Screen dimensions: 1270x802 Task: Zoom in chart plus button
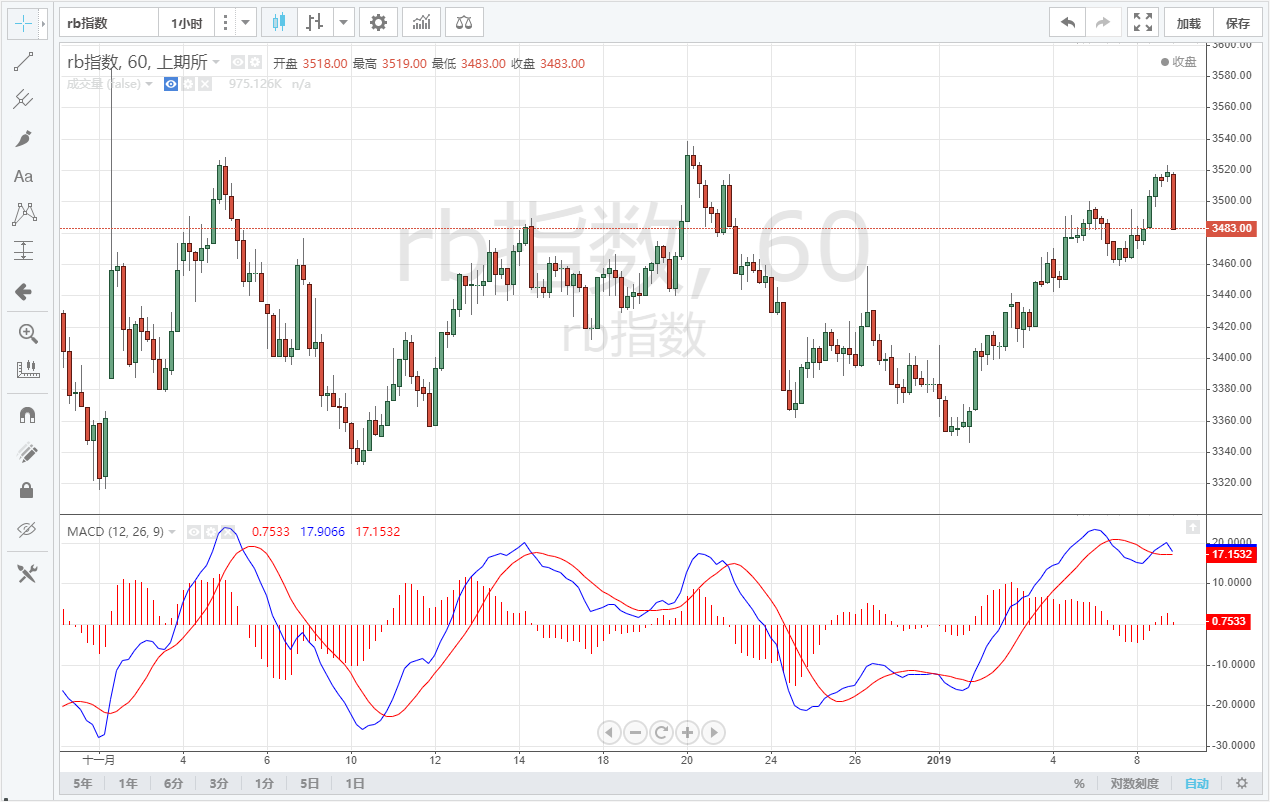[x=687, y=732]
